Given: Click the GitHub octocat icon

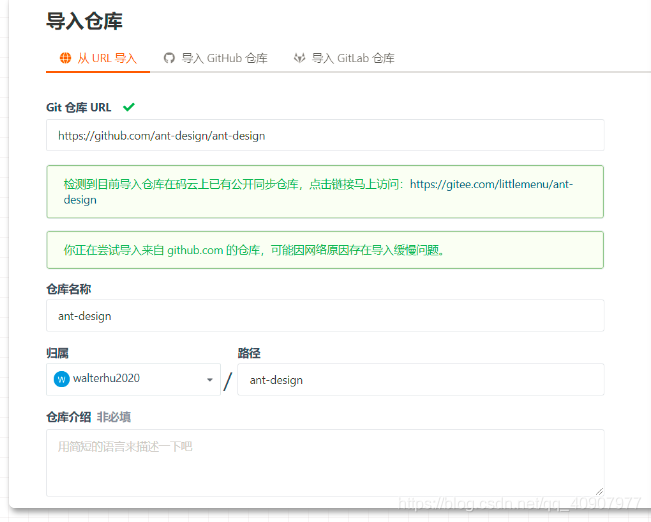Looking at the screenshot, I should [169, 58].
